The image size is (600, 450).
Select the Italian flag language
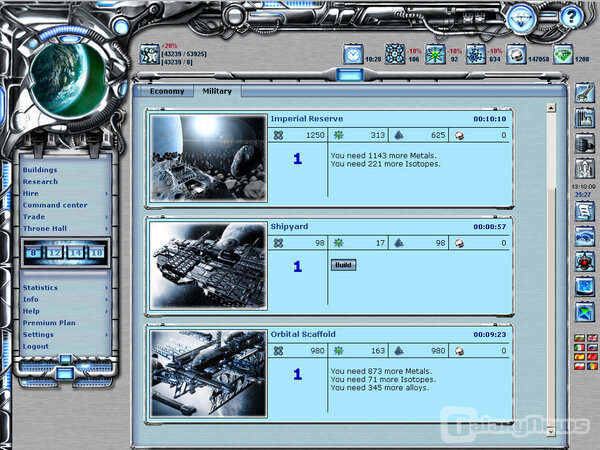click(579, 347)
